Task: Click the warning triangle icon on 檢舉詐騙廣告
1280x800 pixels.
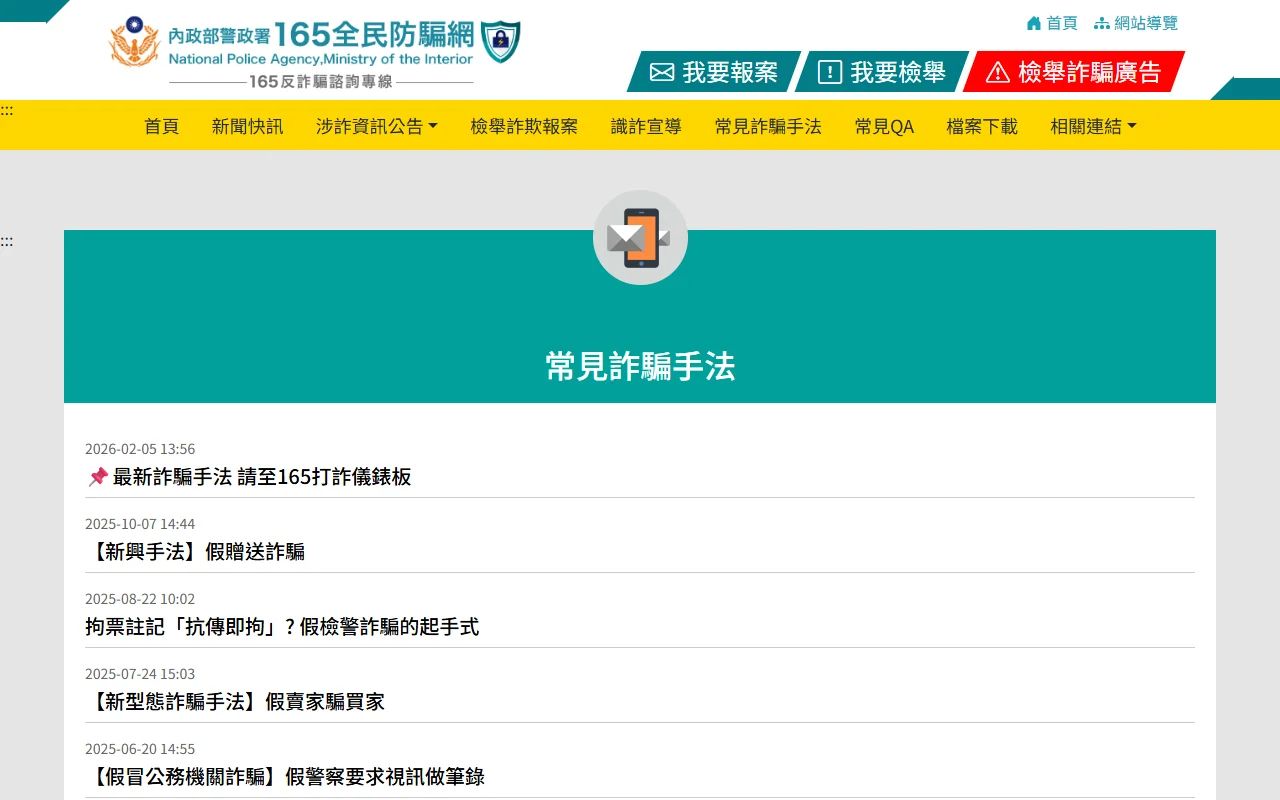Action: [x=998, y=72]
